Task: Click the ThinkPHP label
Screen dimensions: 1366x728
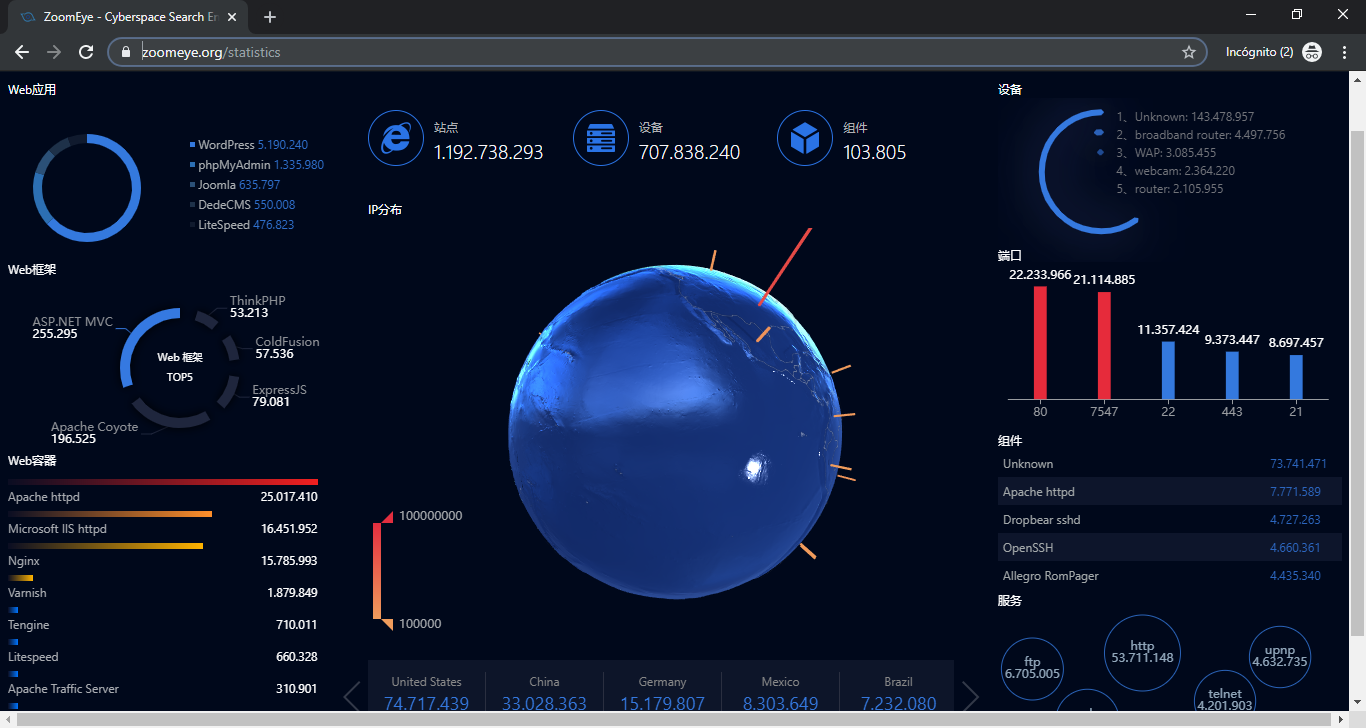Action: (x=257, y=301)
